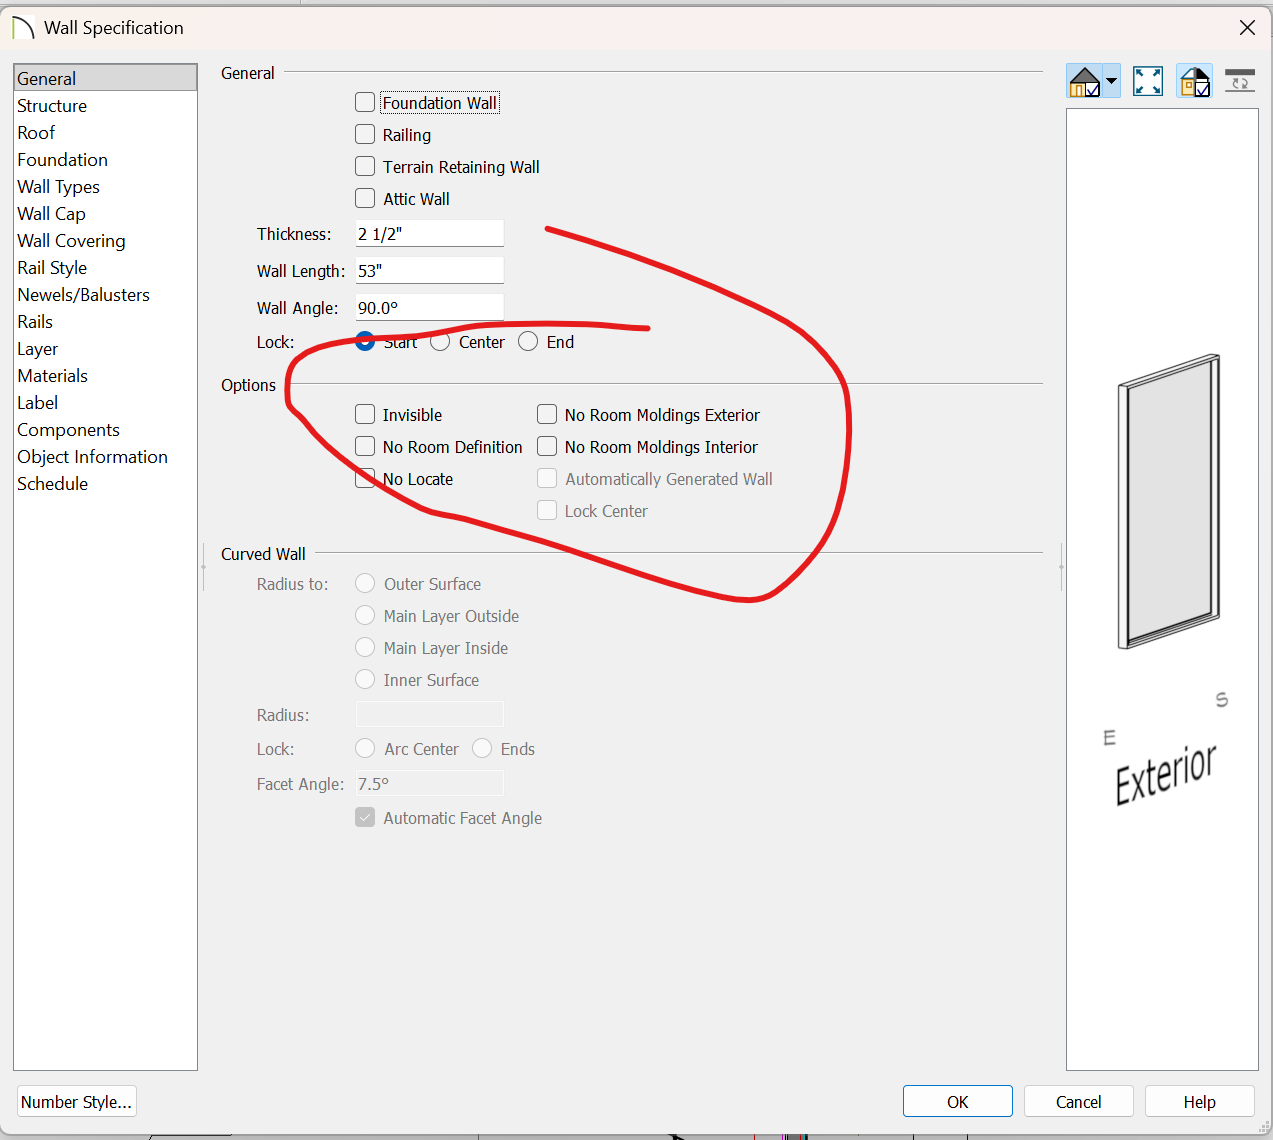Enable No Room Moldings Exterior

(x=547, y=415)
